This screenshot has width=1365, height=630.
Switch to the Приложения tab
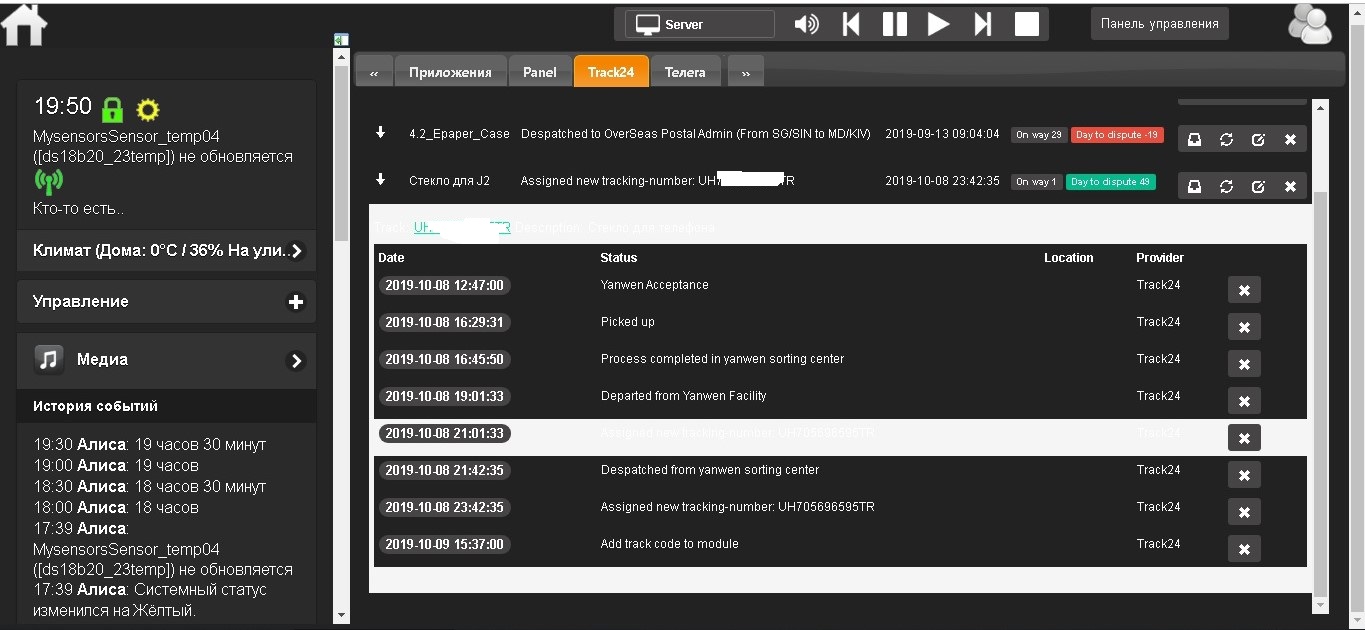[x=450, y=72]
